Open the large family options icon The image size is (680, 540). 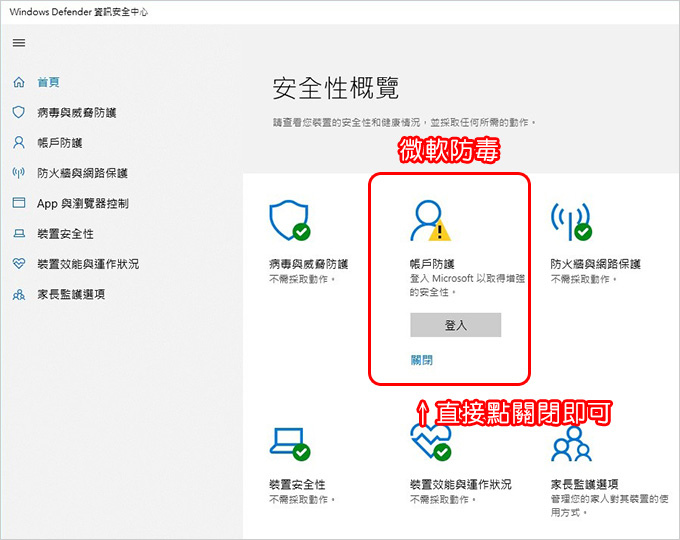(x=572, y=444)
